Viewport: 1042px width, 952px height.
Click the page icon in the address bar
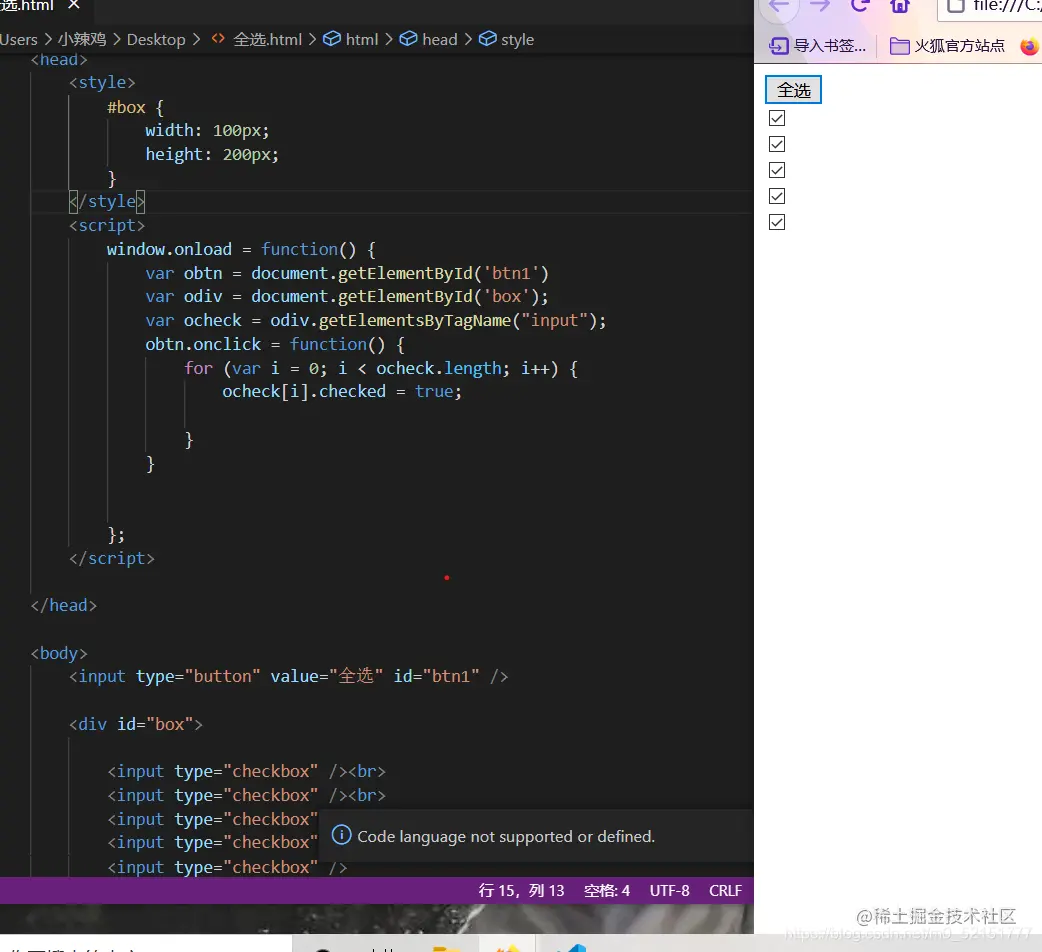[x=956, y=6]
